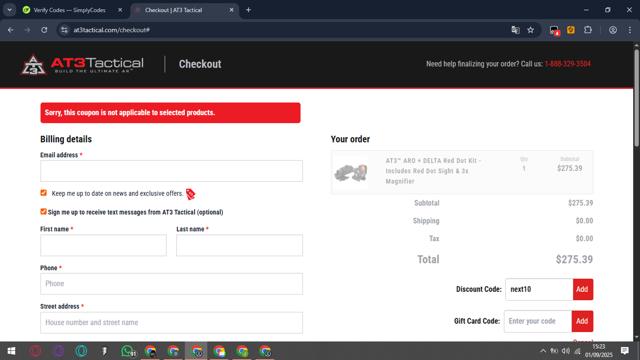640x360 pixels.
Task: Click the Billing details heading
Action: pos(66,139)
